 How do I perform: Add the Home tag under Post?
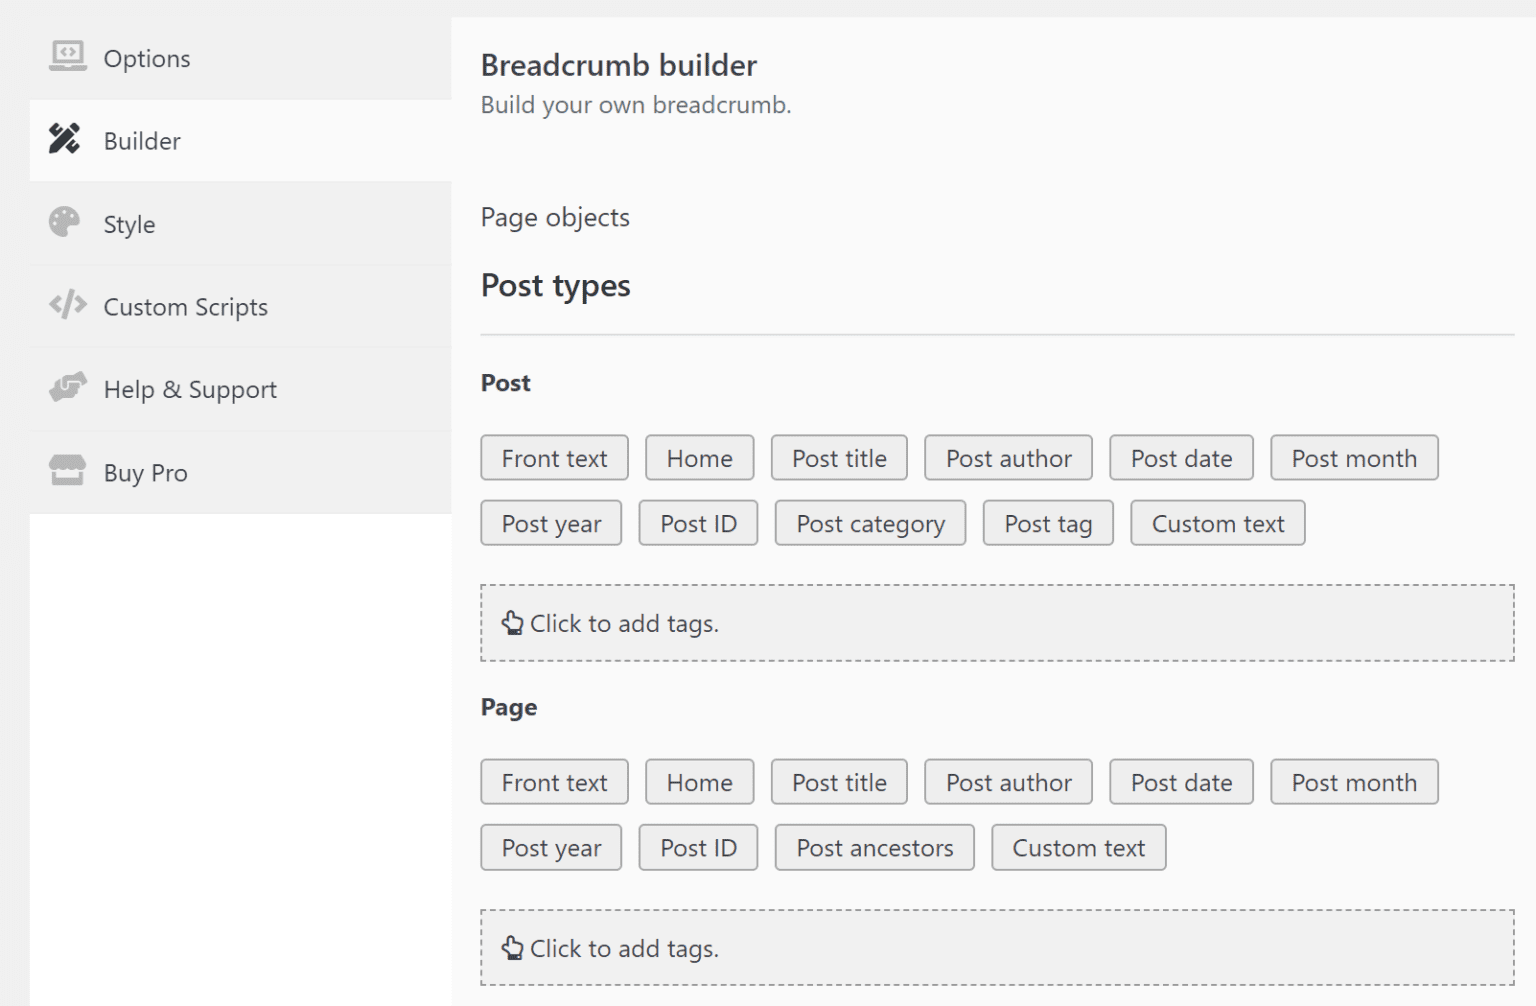pyautogui.click(x=699, y=457)
